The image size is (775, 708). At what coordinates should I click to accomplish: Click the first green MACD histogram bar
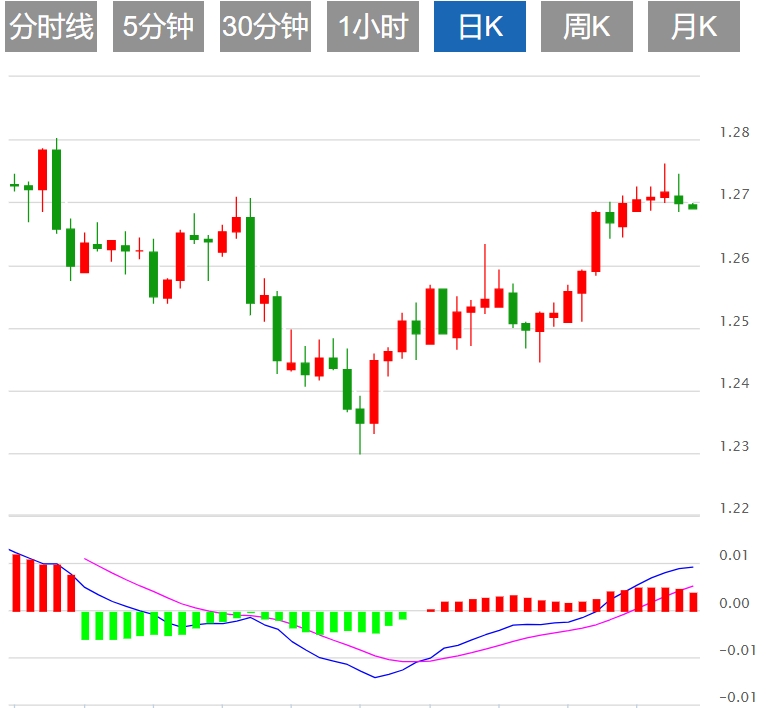pos(86,626)
